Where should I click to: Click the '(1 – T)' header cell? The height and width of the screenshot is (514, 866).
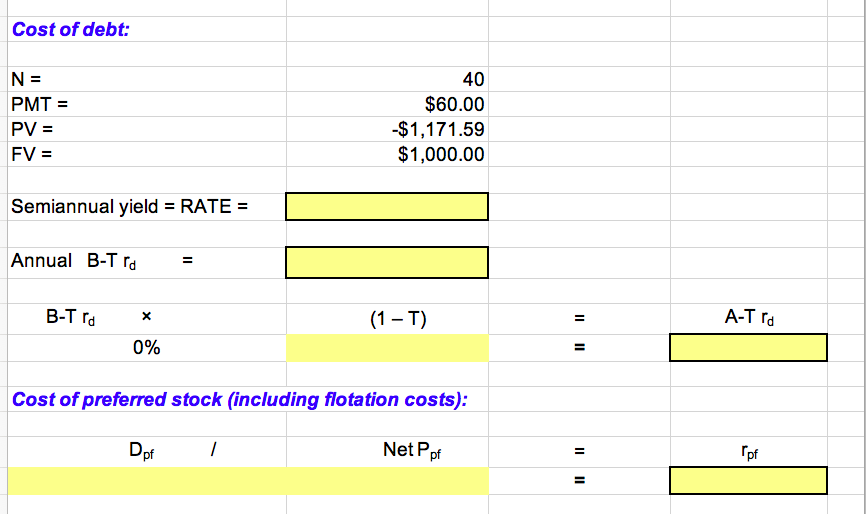click(387, 319)
